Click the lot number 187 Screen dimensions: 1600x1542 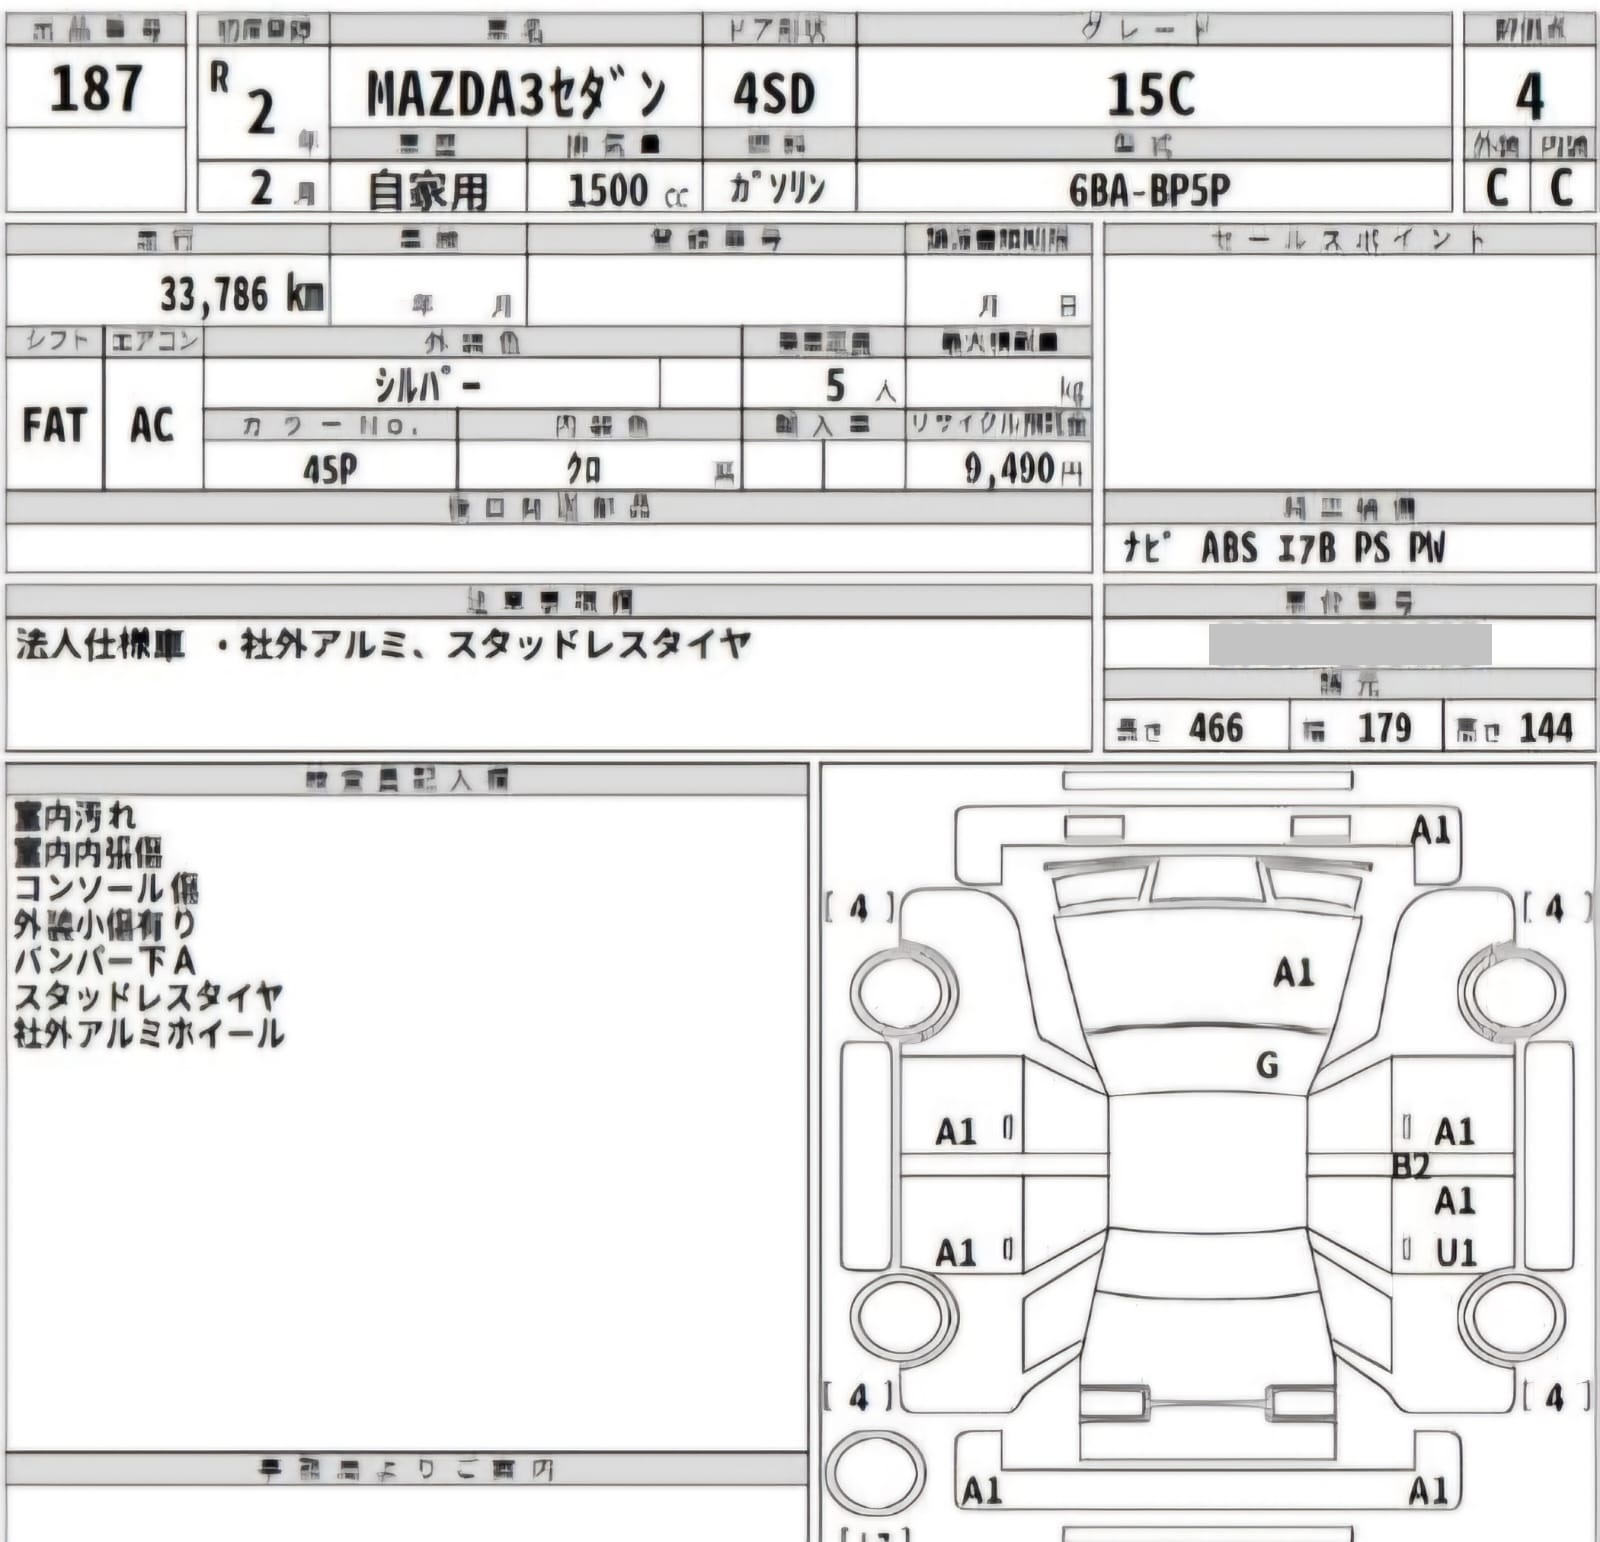[96, 89]
